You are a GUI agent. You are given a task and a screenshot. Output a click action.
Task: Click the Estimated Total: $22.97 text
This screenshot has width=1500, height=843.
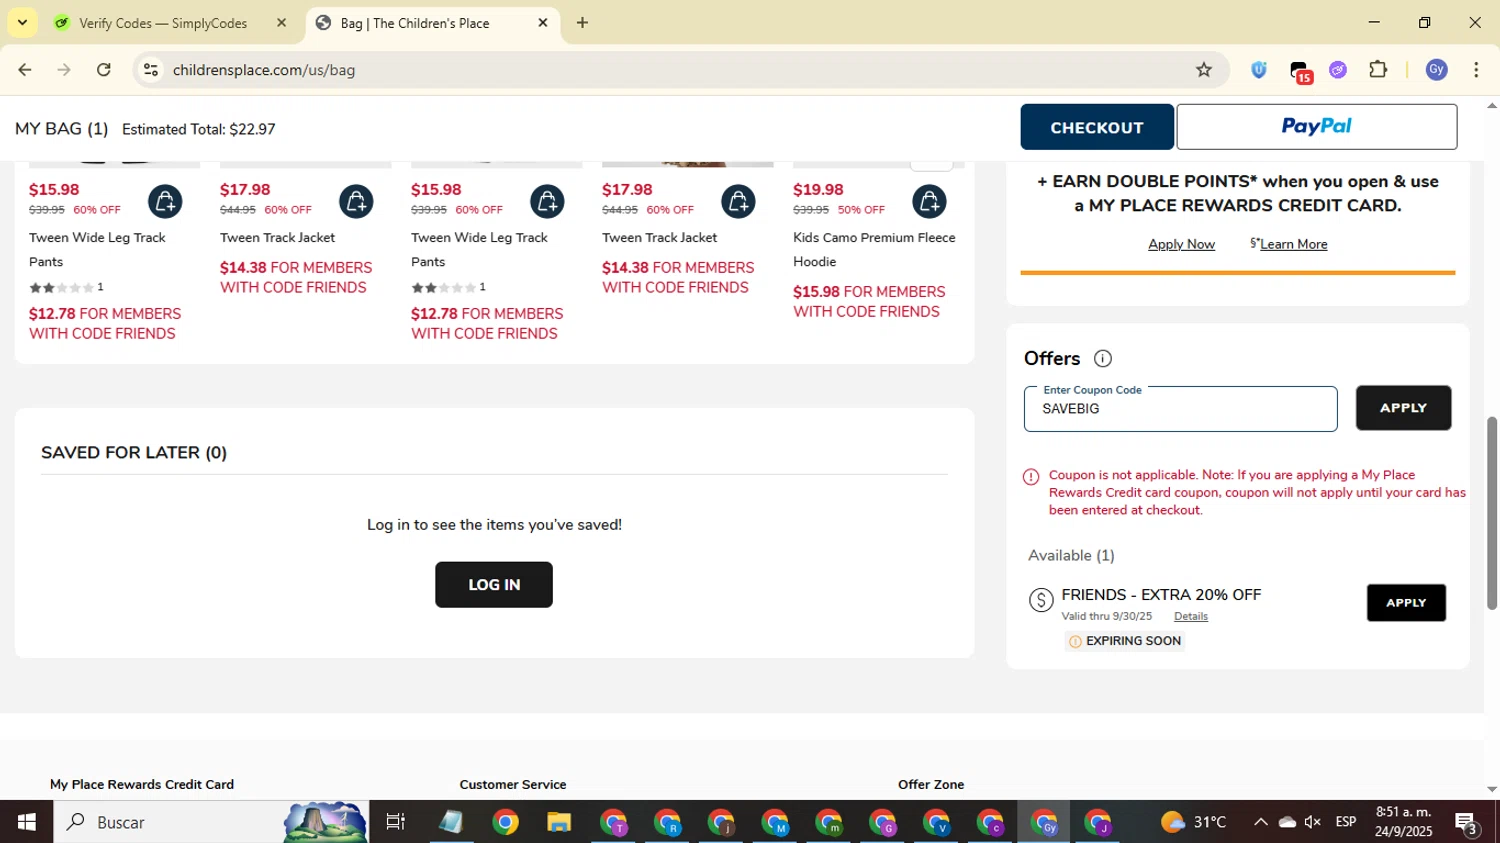pos(198,129)
